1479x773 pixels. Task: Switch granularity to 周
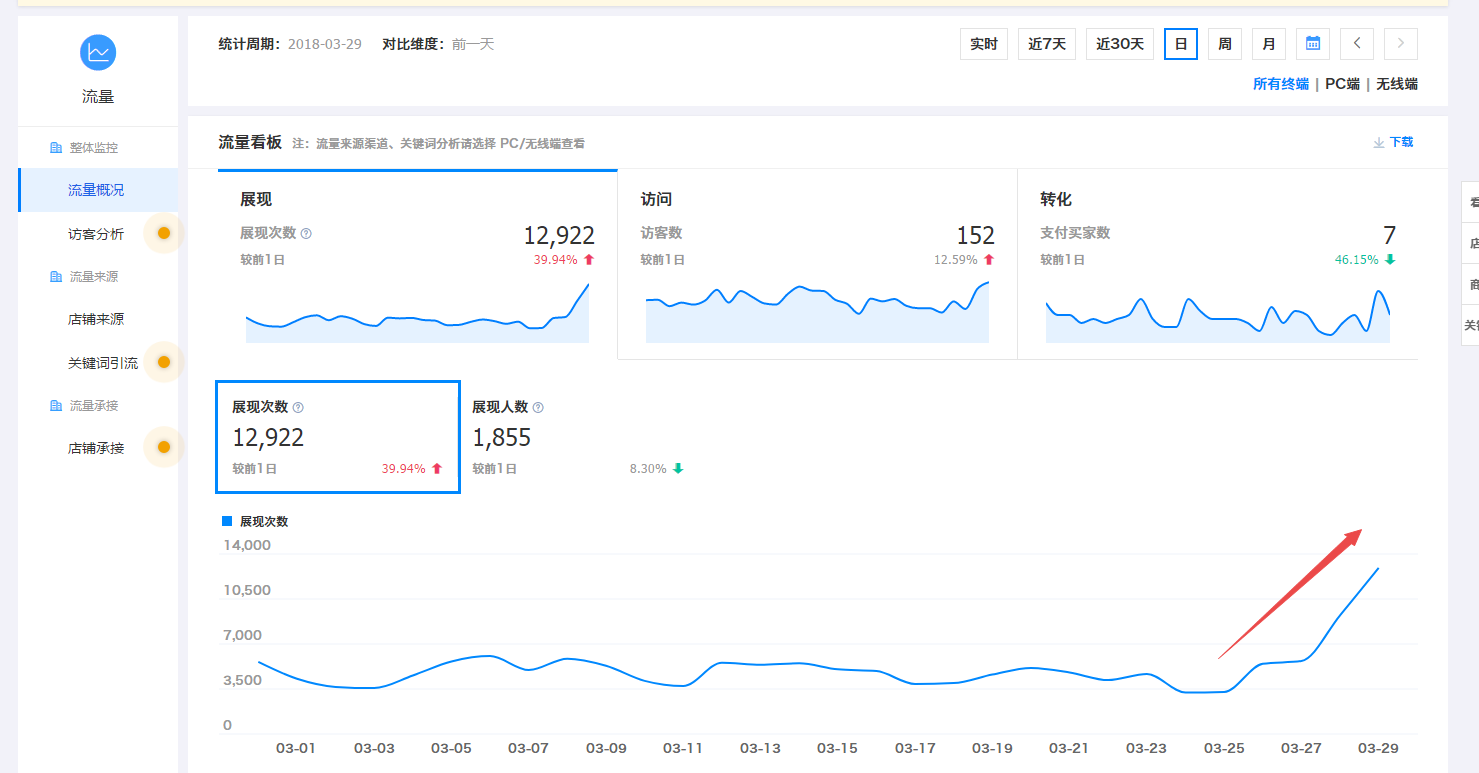click(x=1225, y=44)
